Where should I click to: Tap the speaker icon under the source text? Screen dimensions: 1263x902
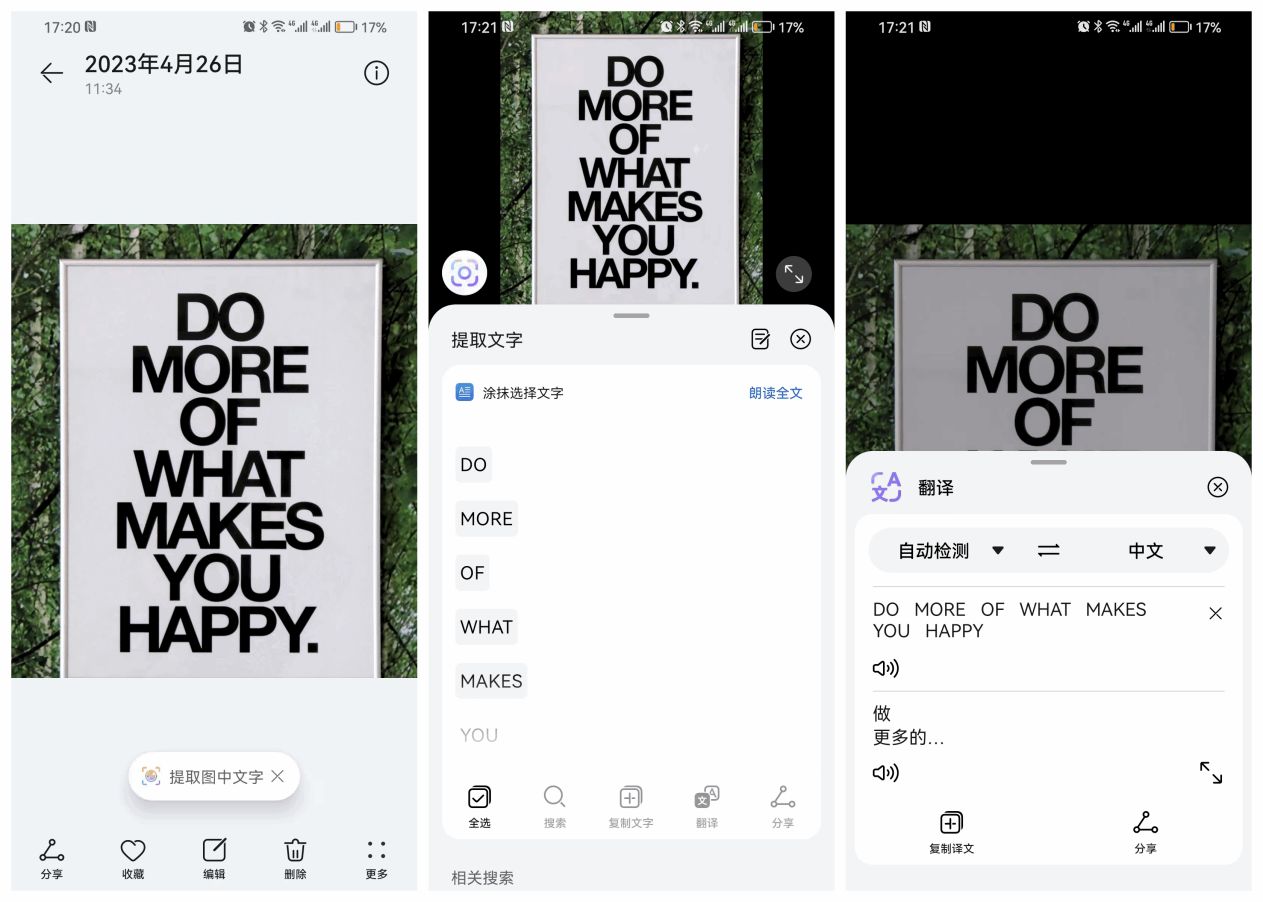tap(884, 667)
